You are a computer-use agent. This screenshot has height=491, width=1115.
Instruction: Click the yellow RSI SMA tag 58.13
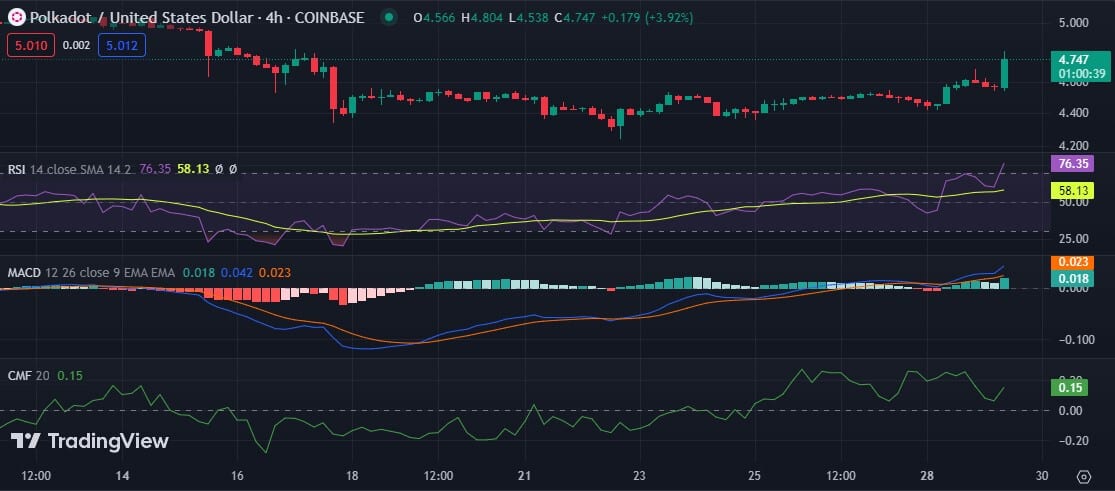coord(1072,189)
